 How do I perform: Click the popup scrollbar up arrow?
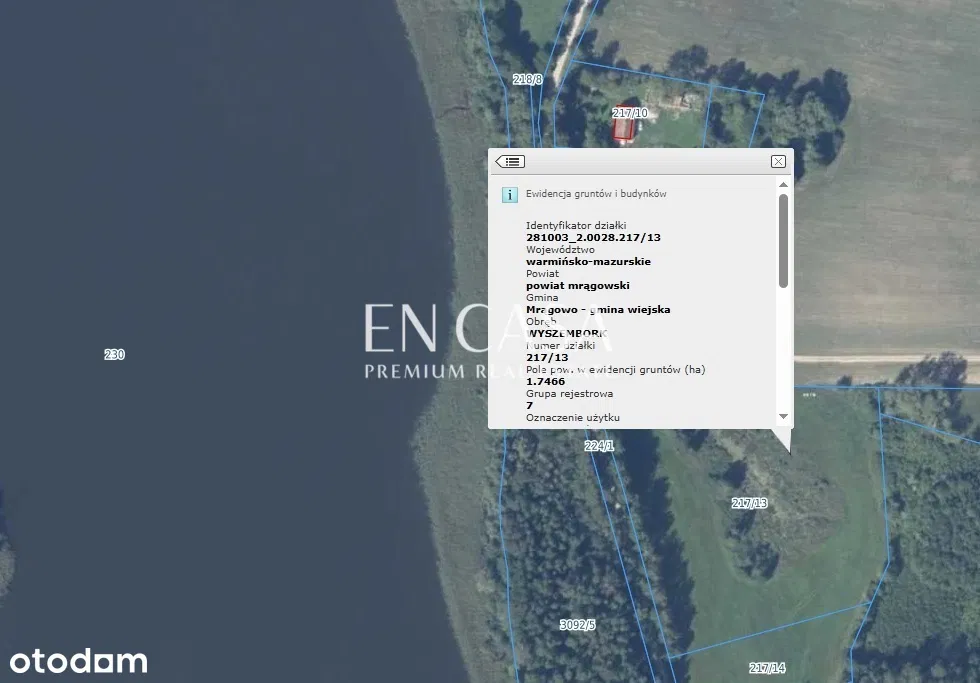pos(783,184)
